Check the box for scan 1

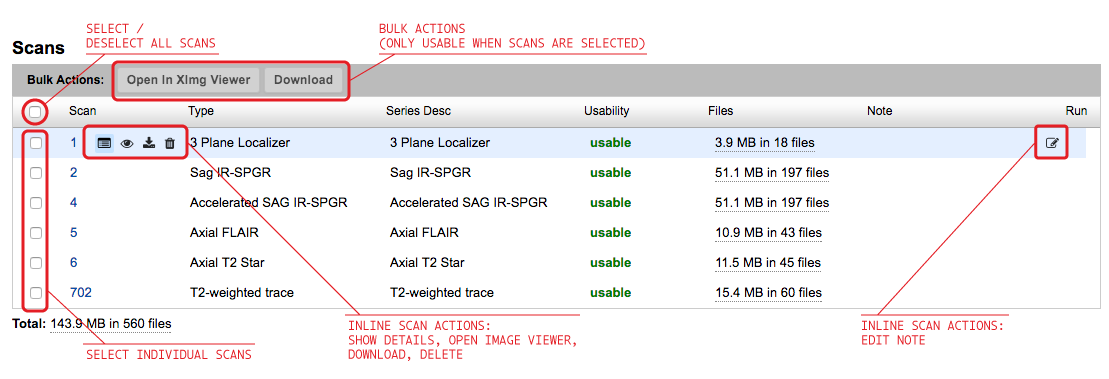point(35,143)
